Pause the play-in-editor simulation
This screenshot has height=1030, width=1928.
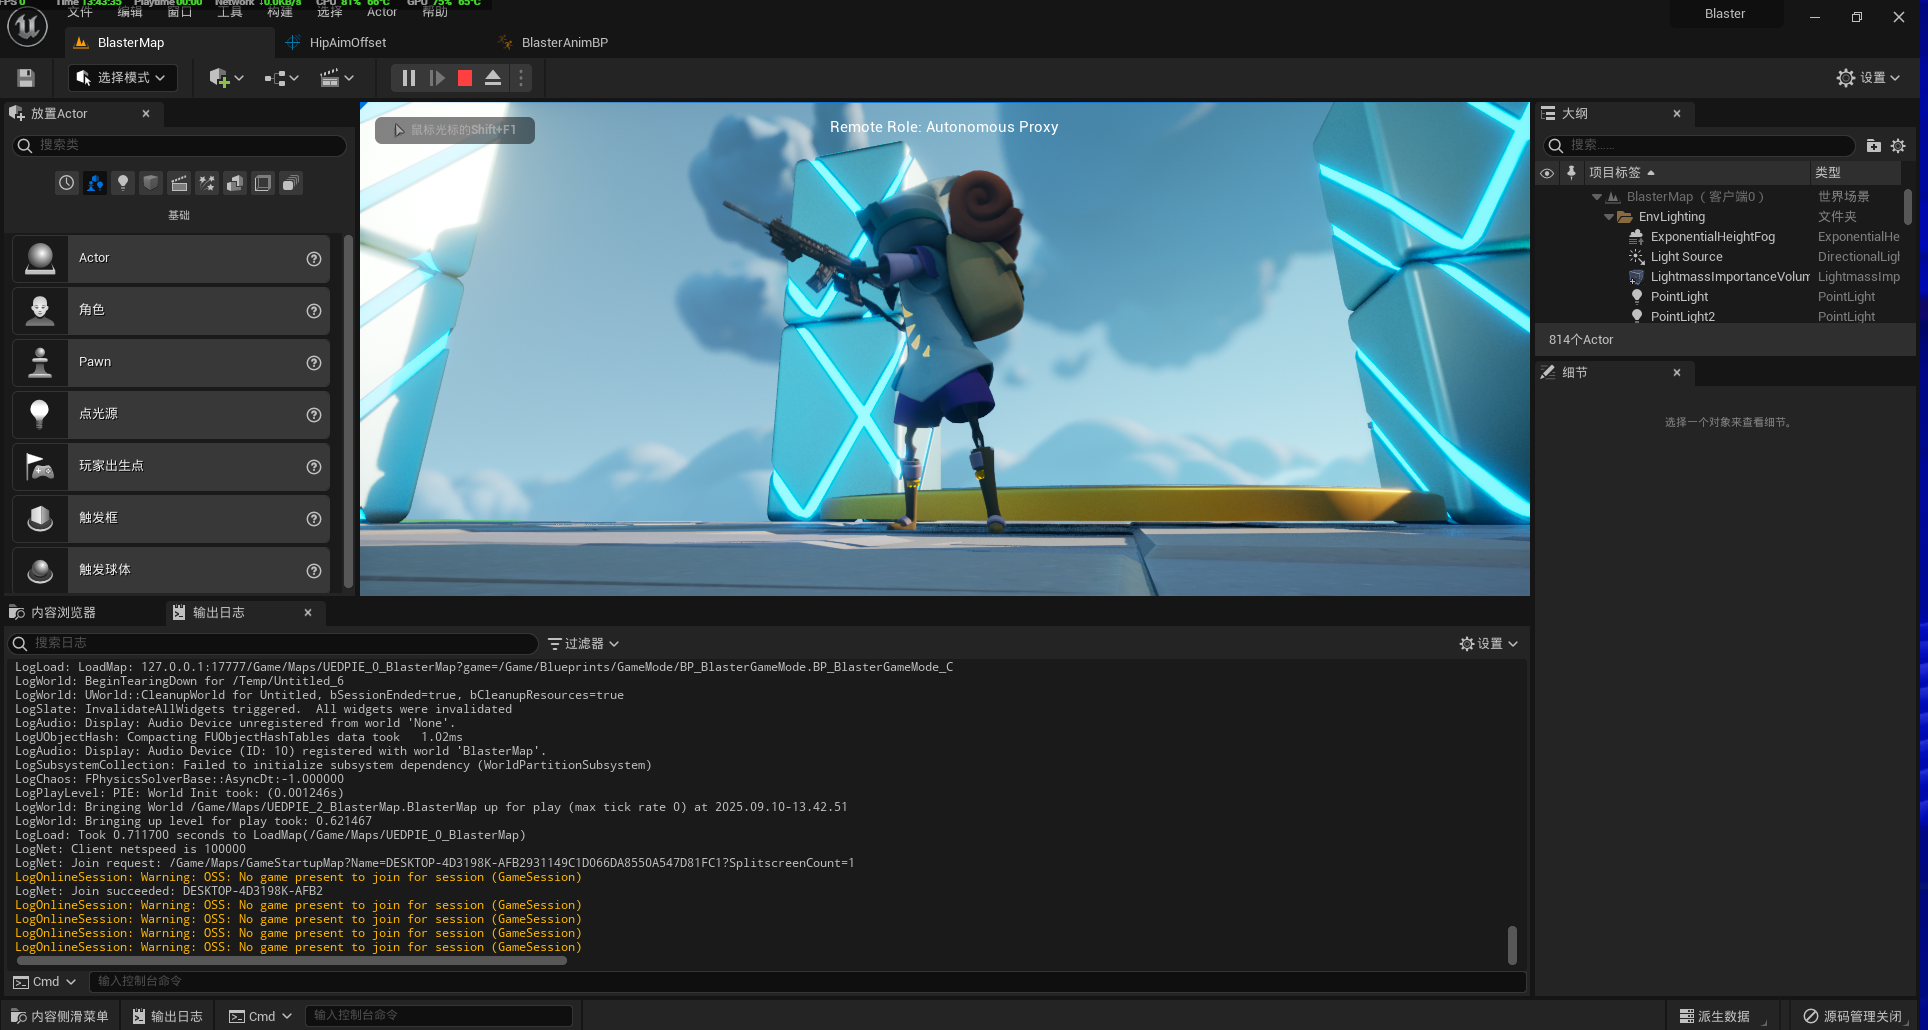pos(409,78)
